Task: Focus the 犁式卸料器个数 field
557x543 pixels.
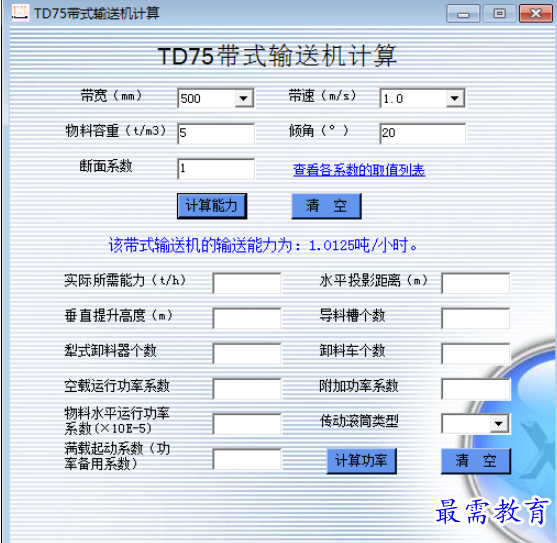Action: pyautogui.click(x=247, y=353)
